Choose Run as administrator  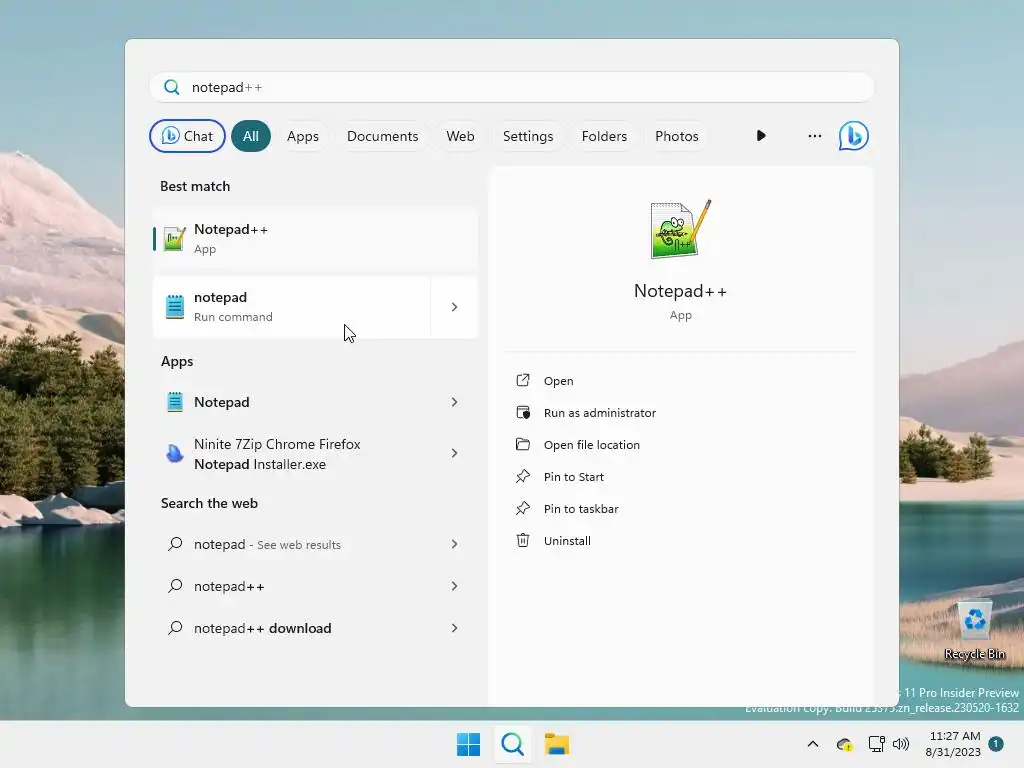(x=600, y=413)
